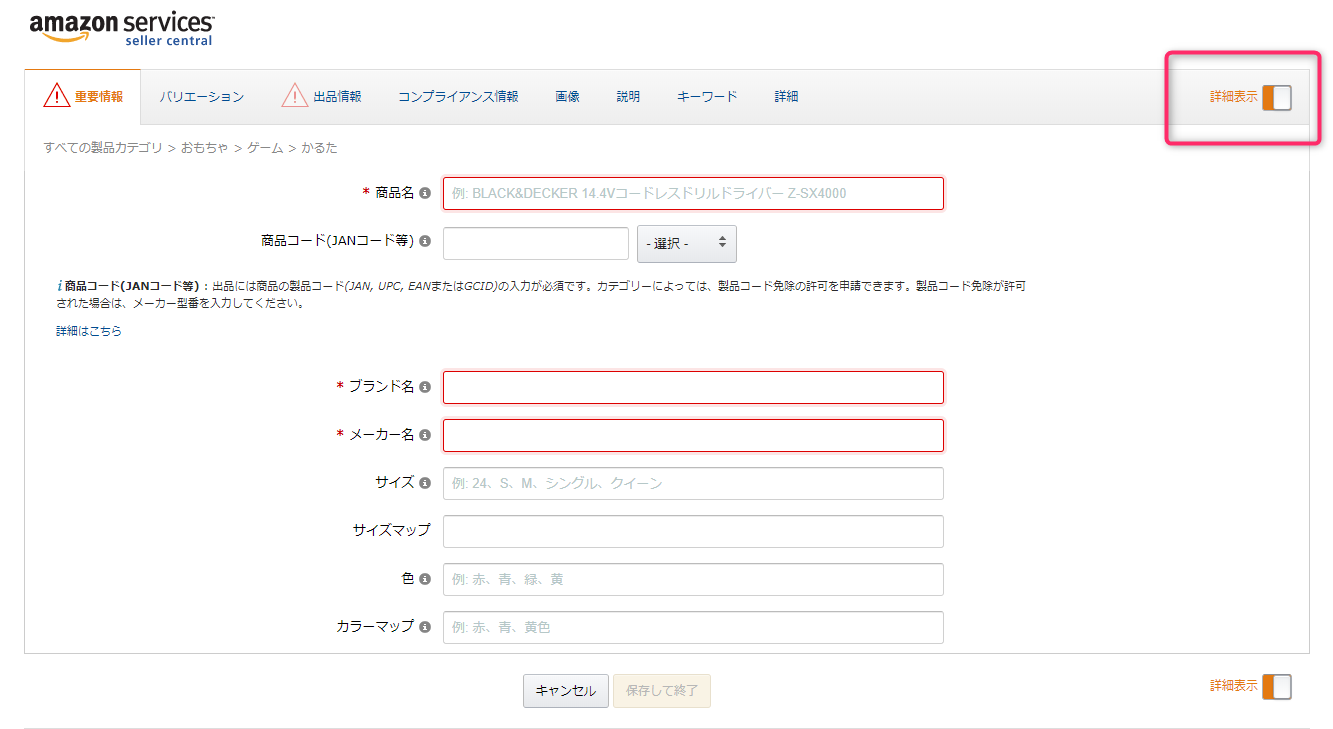This screenshot has width=1333, height=729.
Task: Click the info icon beside ブランド名
Action: (x=425, y=387)
